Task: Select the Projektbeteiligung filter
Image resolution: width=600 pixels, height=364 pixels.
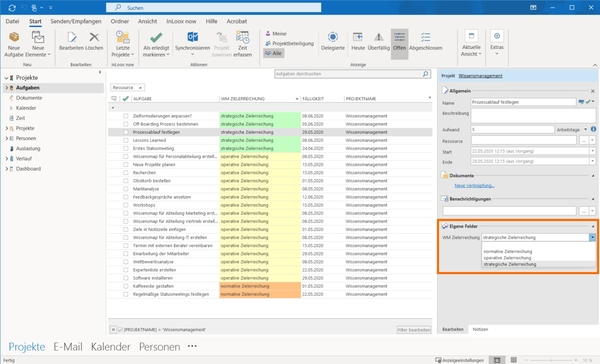Action: 289,43
